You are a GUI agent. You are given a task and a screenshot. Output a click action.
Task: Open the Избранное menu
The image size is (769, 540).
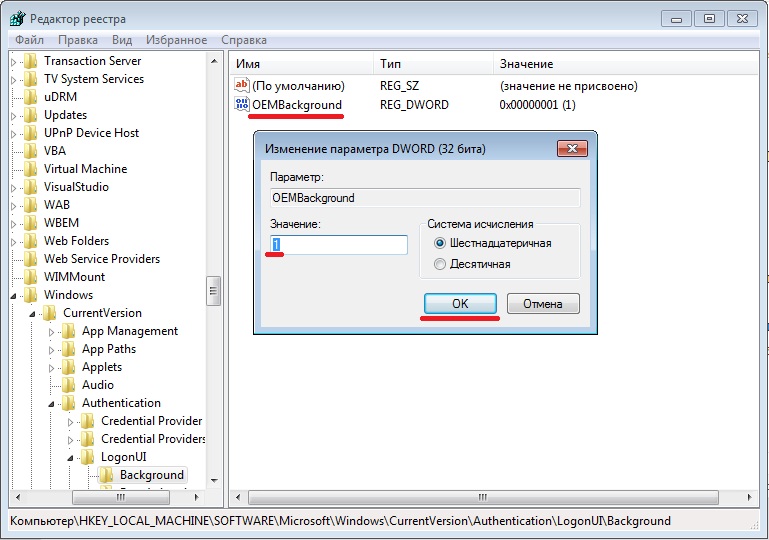coord(177,40)
